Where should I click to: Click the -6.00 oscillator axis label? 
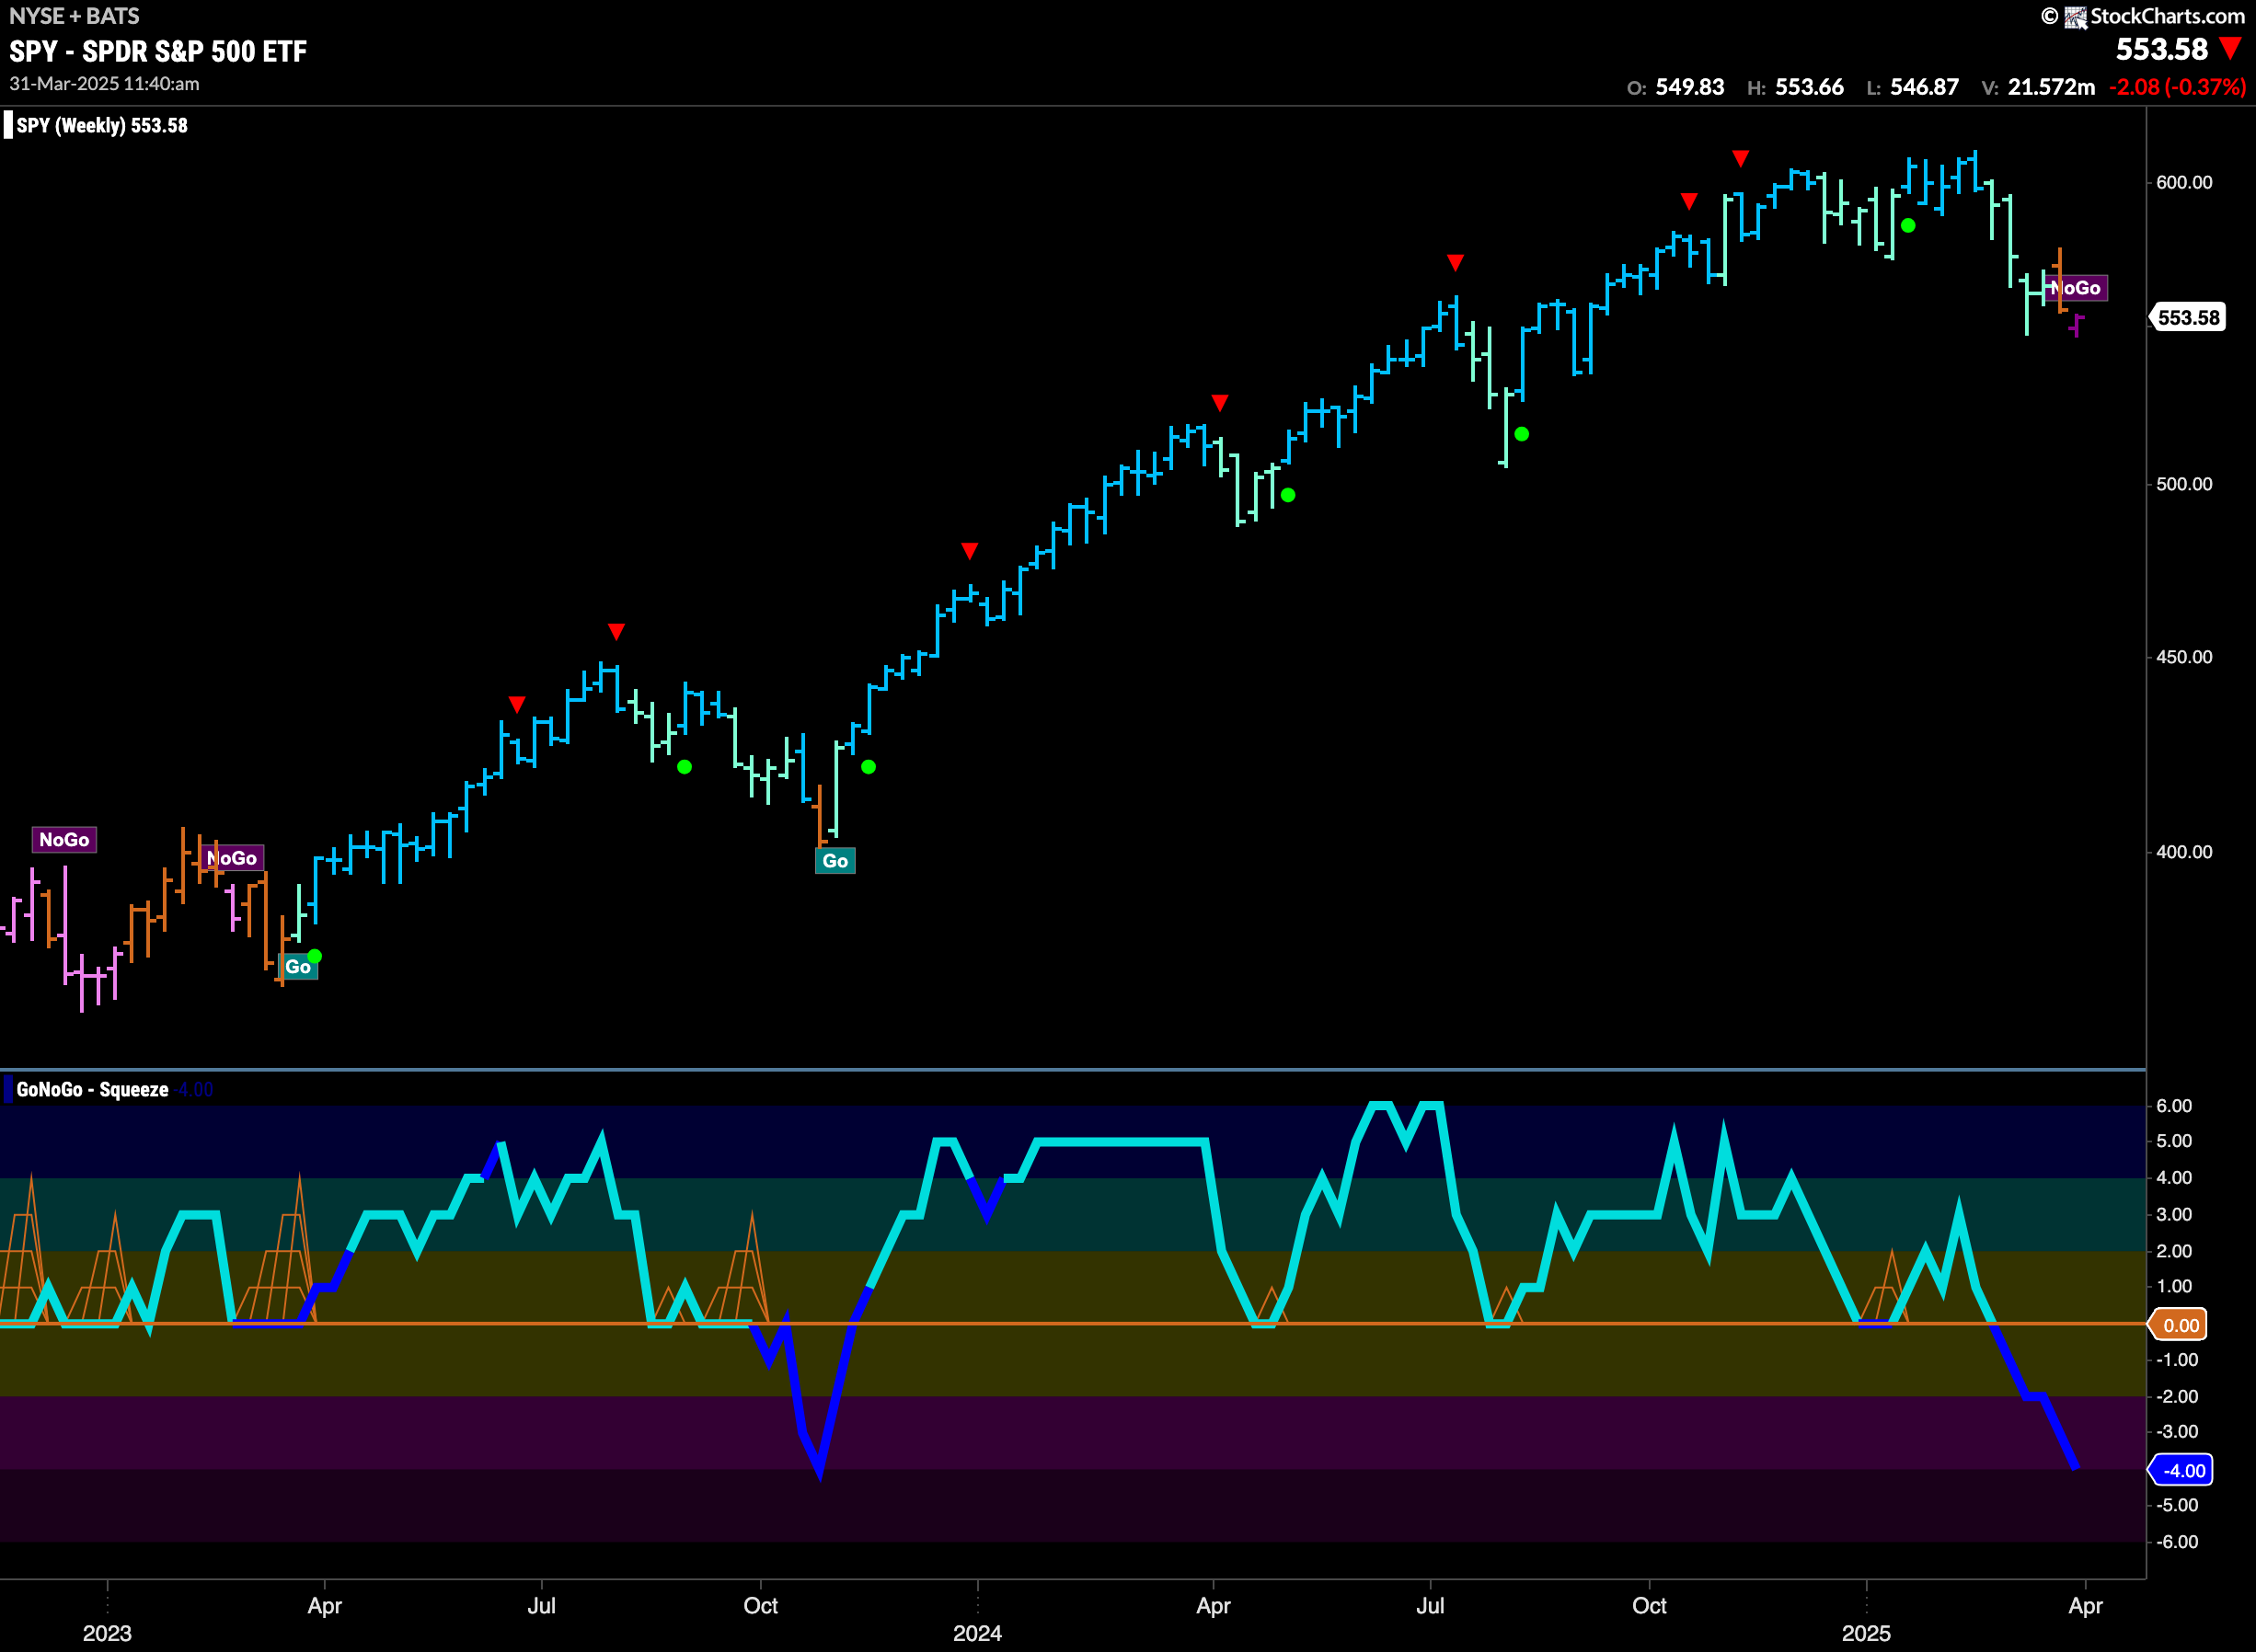click(x=2177, y=1542)
